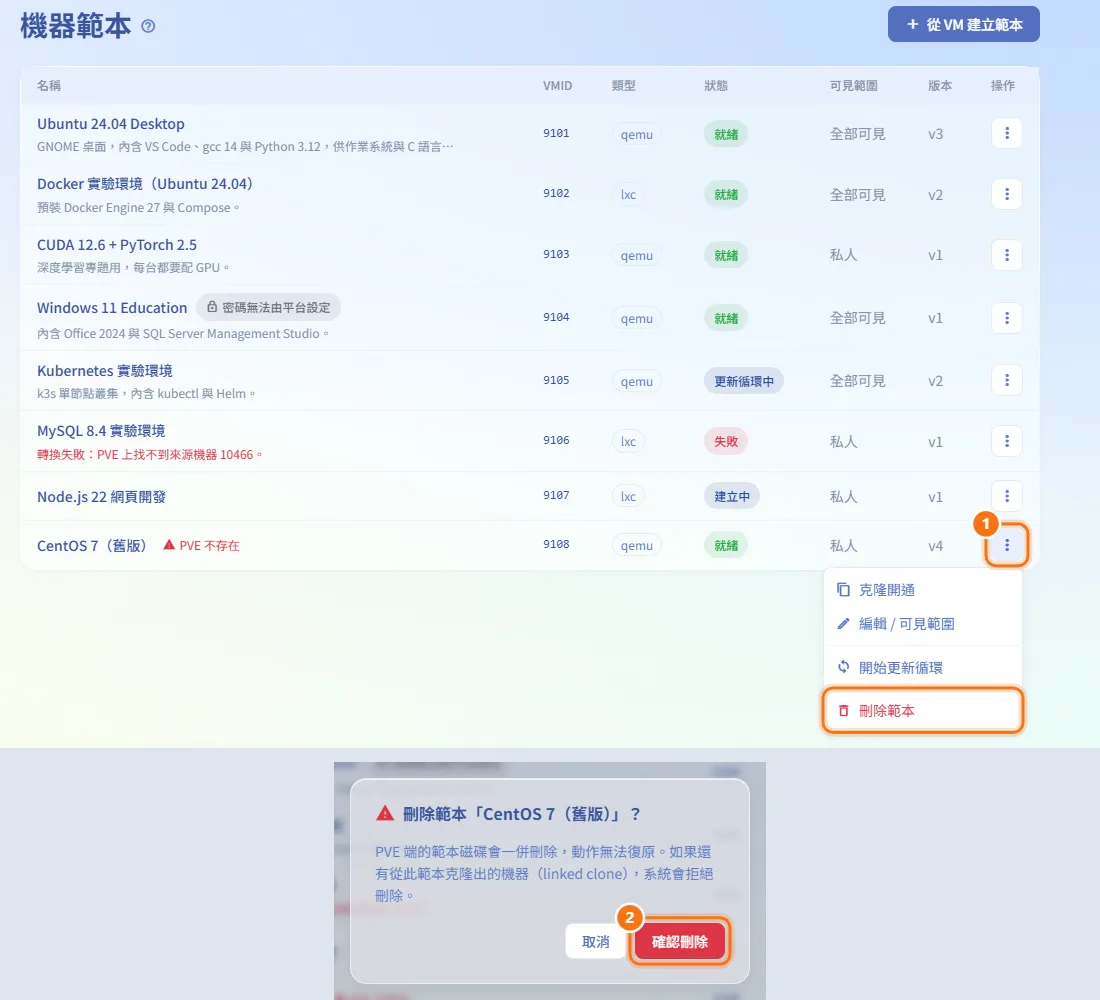Click the 從 VM 建立範本 button
This screenshot has height=1000, width=1100.
pyautogui.click(x=963, y=25)
